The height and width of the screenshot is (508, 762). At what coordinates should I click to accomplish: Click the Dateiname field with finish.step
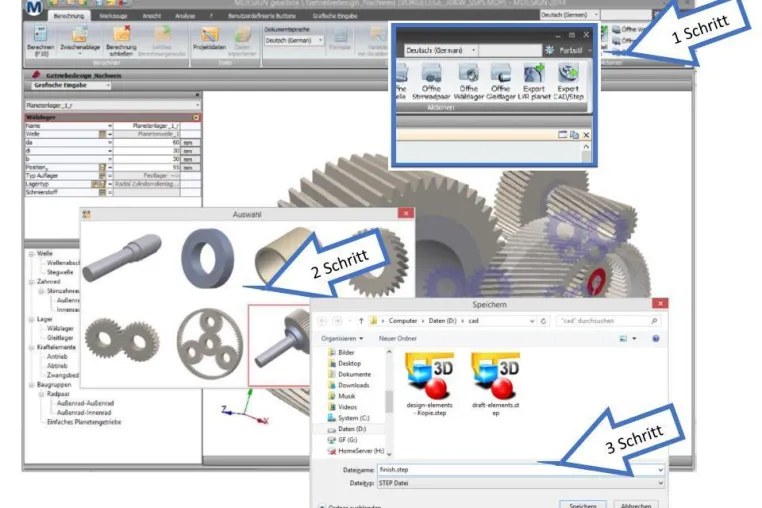(520, 470)
